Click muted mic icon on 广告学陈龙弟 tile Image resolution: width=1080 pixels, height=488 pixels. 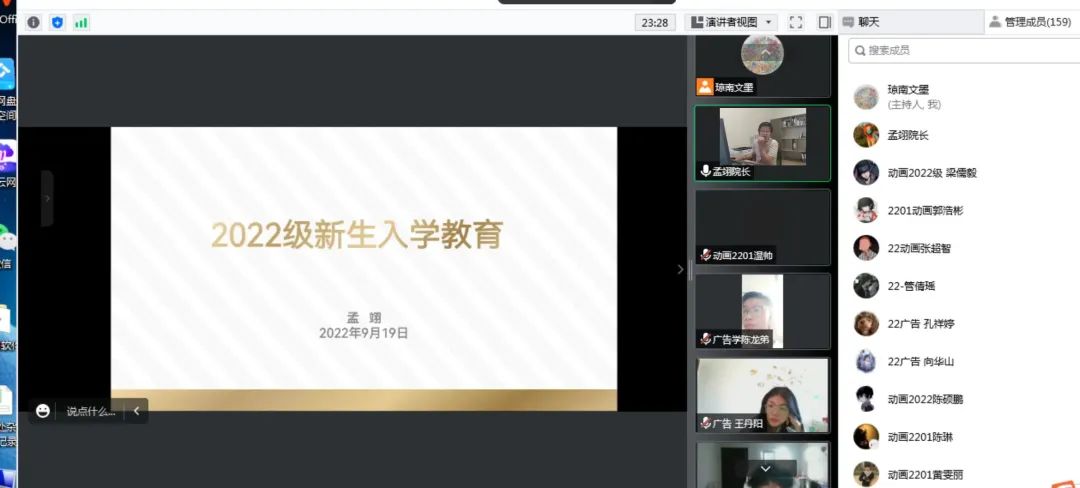pyautogui.click(x=705, y=339)
